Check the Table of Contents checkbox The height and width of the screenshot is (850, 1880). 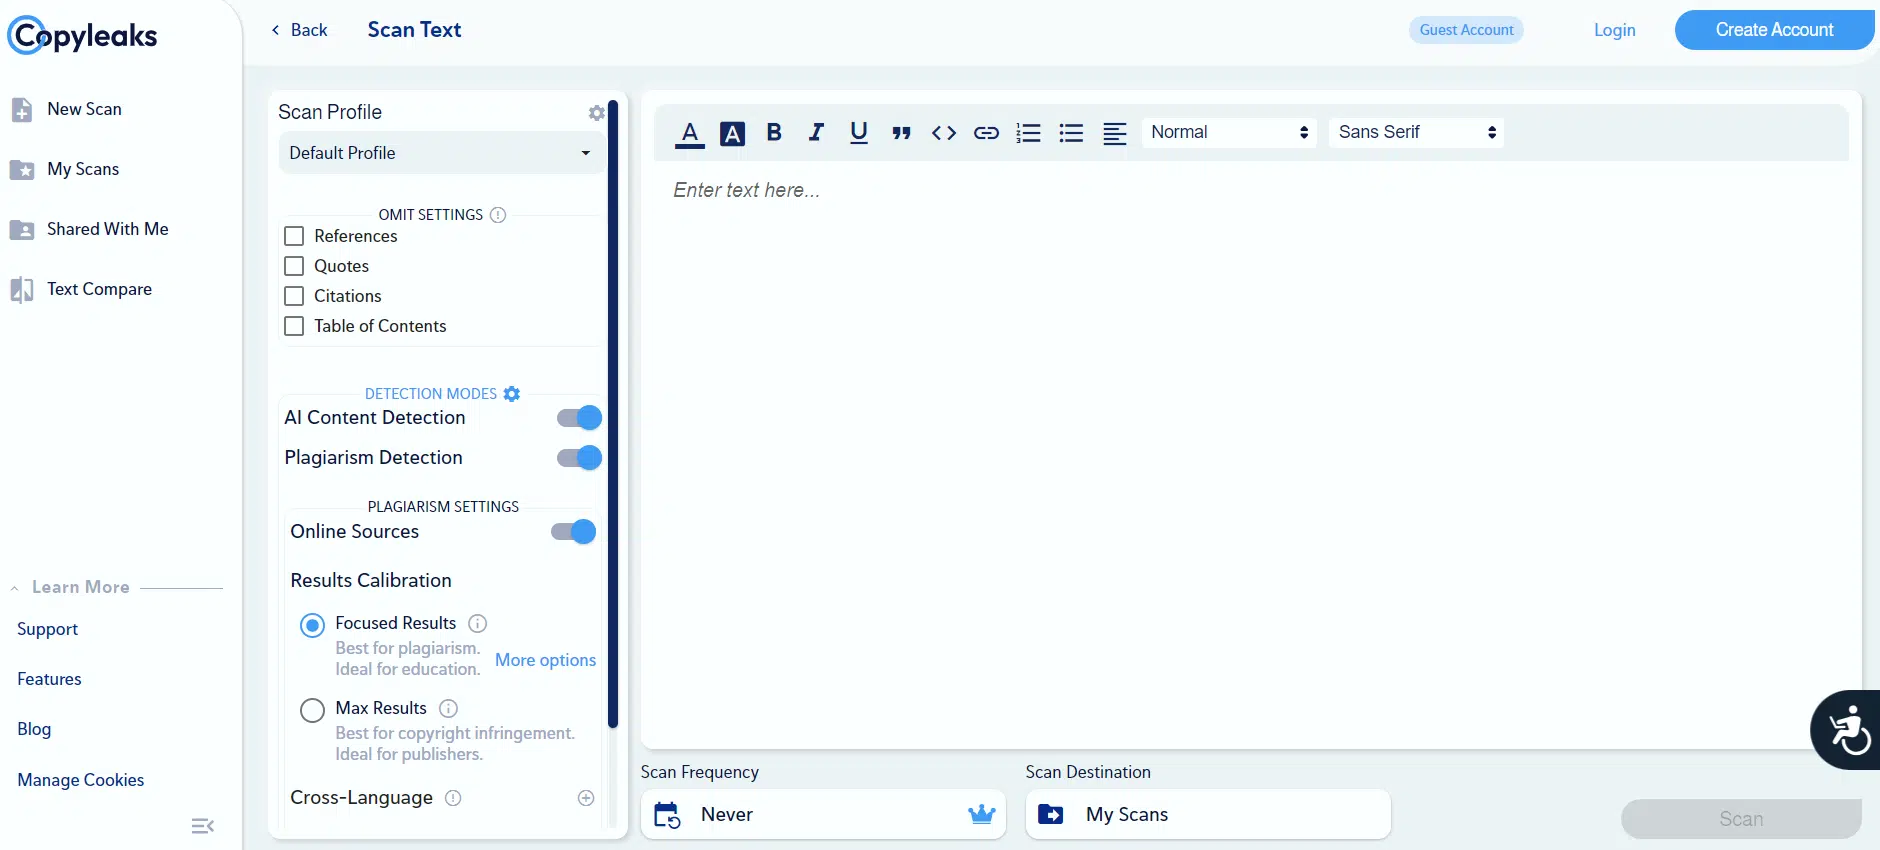(x=294, y=326)
